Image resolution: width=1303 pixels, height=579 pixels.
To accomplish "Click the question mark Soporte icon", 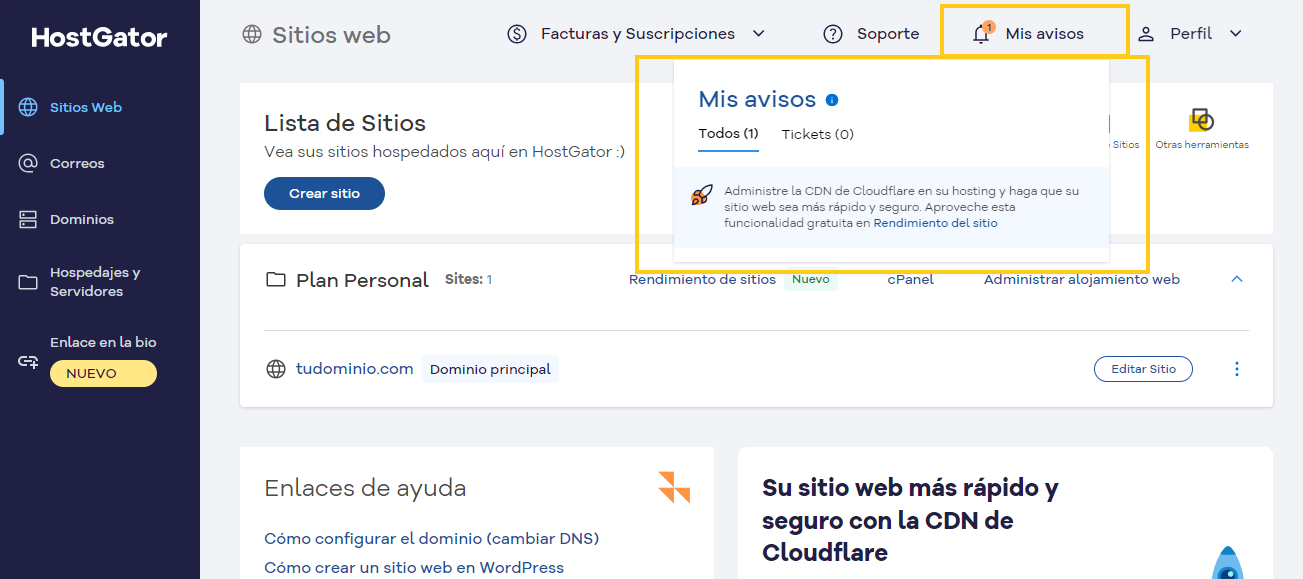I will (833, 34).
